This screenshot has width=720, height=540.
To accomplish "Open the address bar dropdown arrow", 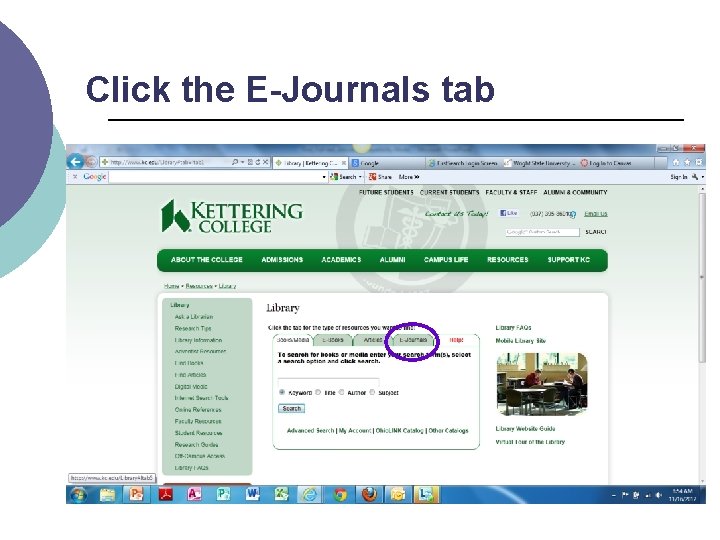I will click(x=242, y=162).
